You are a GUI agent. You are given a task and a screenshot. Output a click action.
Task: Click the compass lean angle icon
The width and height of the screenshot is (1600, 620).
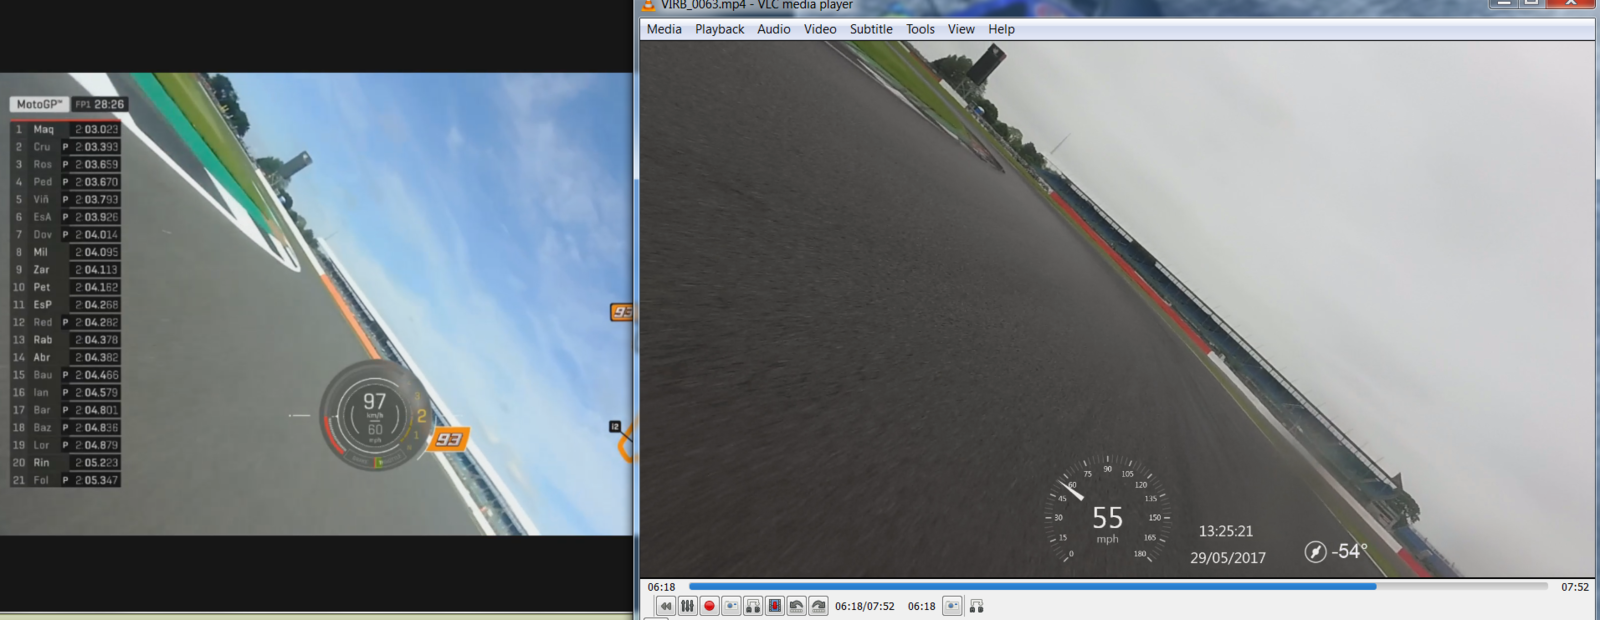(1315, 551)
